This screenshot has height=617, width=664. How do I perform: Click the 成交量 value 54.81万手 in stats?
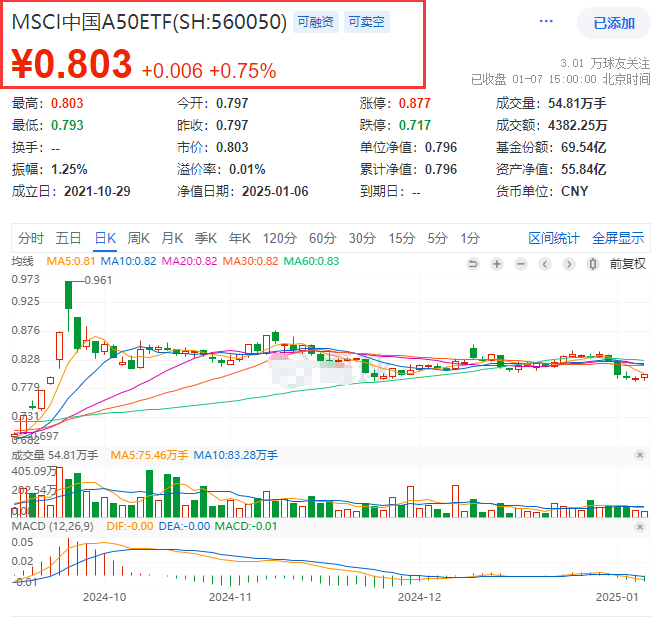pyautogui.click(x=577, y=103)
